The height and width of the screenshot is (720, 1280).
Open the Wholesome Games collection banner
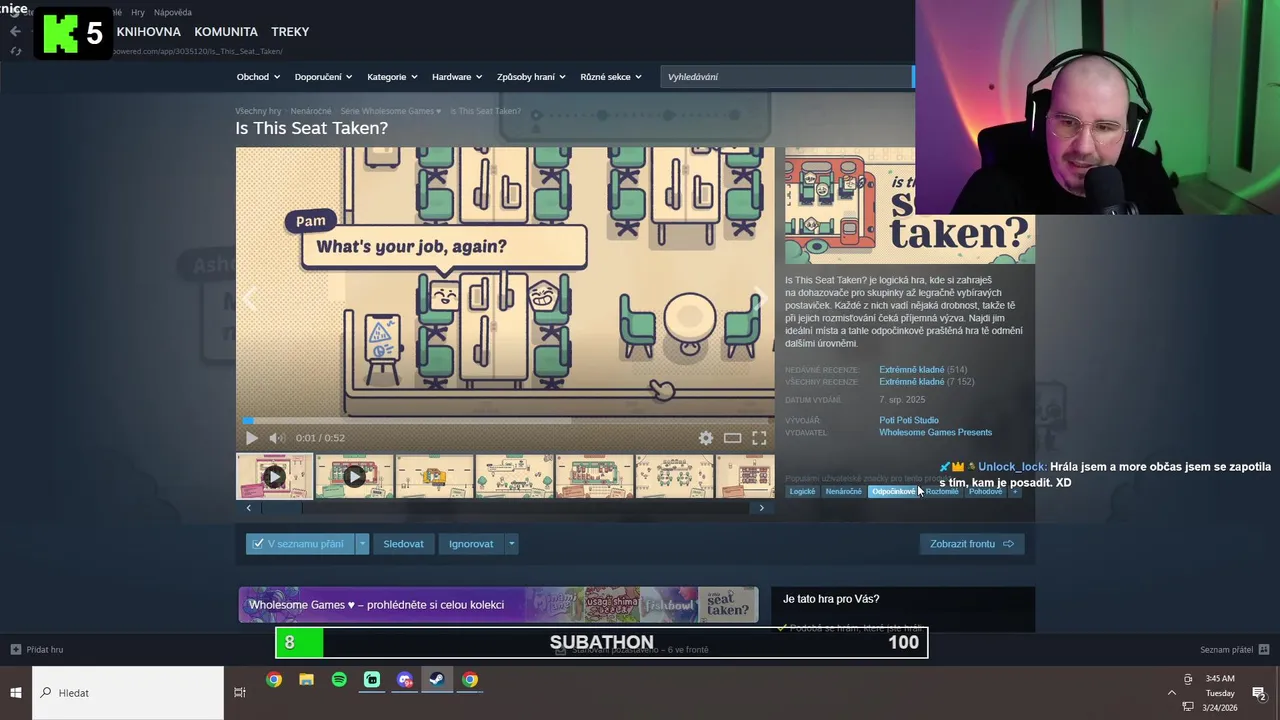[x=498, y=605]
